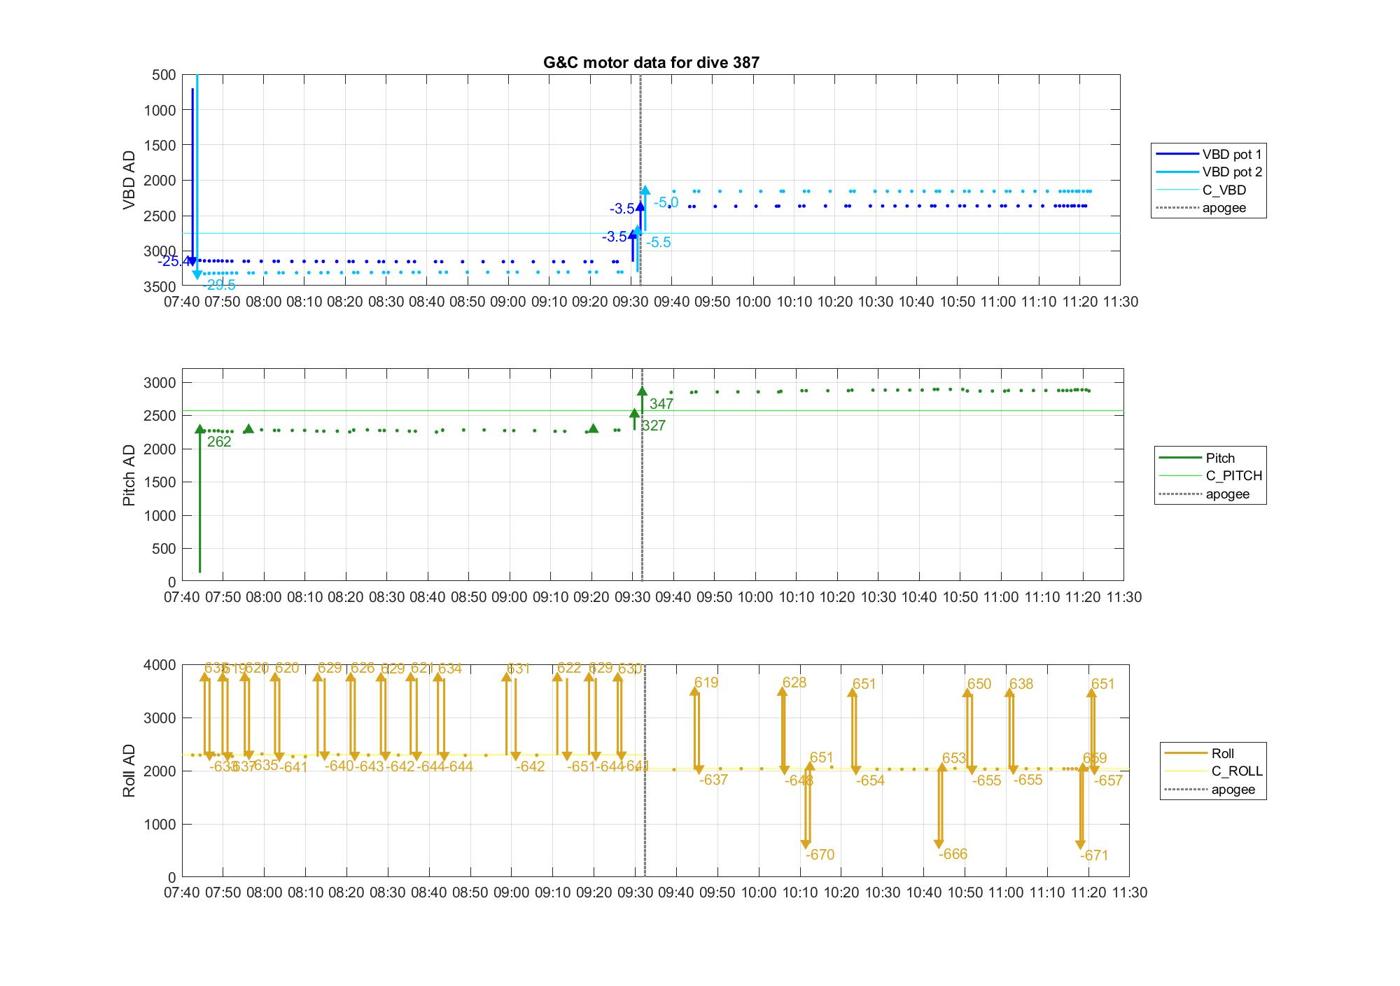This screenshot has height=986, width=1400.
Task: Click the "634" annotation in Roll plot
Action: (450, 668)
